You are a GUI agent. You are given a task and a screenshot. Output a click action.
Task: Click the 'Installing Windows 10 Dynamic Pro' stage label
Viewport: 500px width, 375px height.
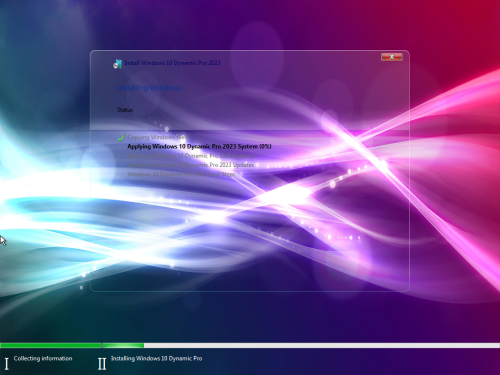[156, 358]
